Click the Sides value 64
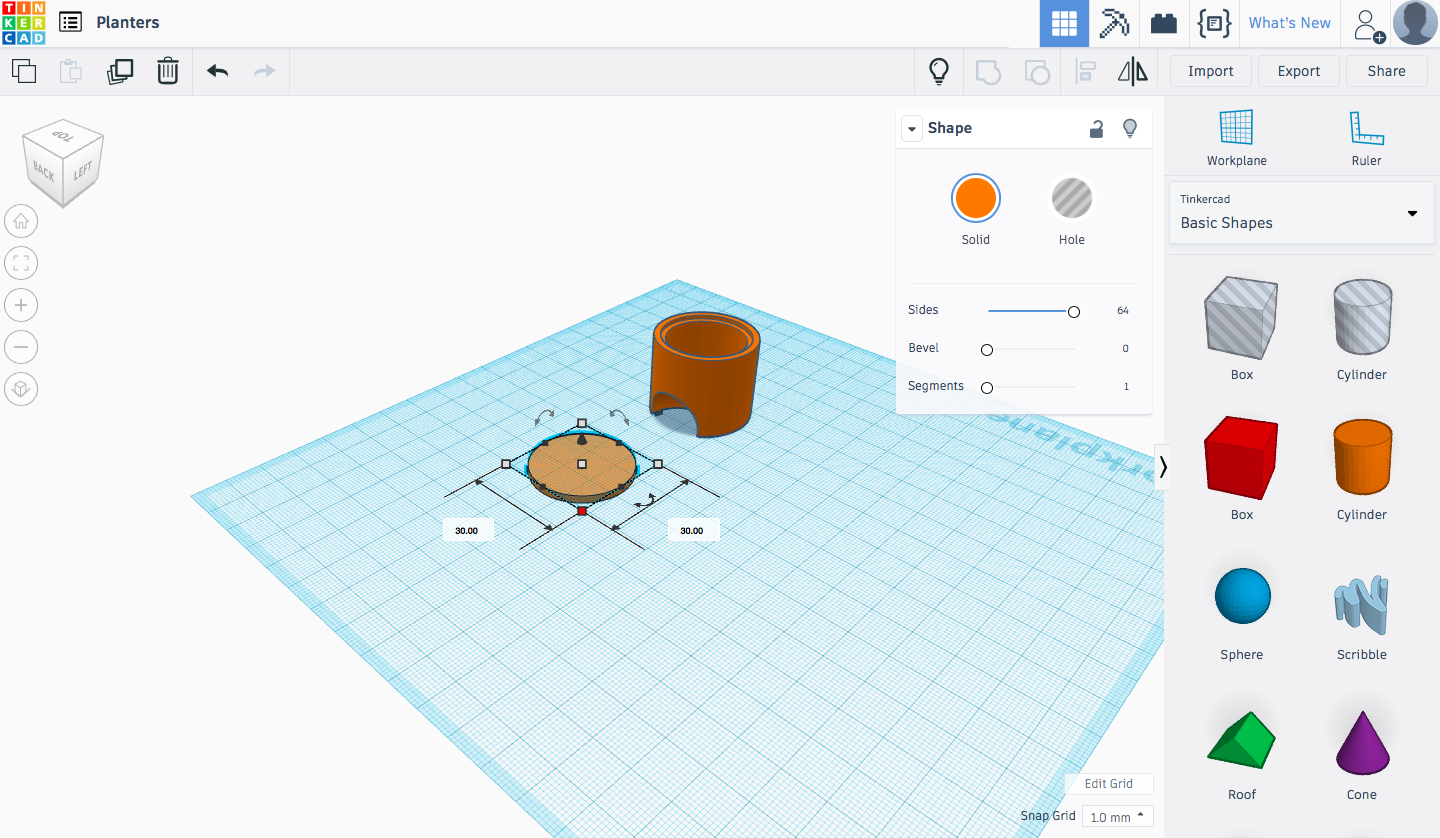The height and width of the screenshot is (838, 1440). (1123, 311)
